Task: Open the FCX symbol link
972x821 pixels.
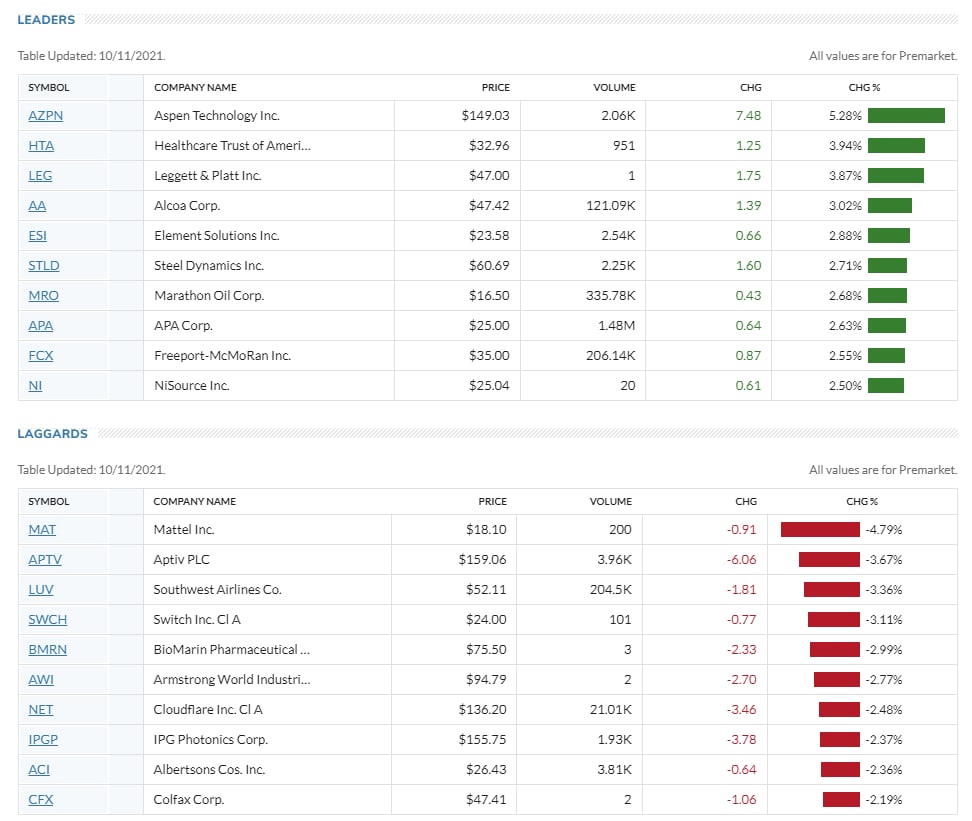Action: tap(40, 355)
